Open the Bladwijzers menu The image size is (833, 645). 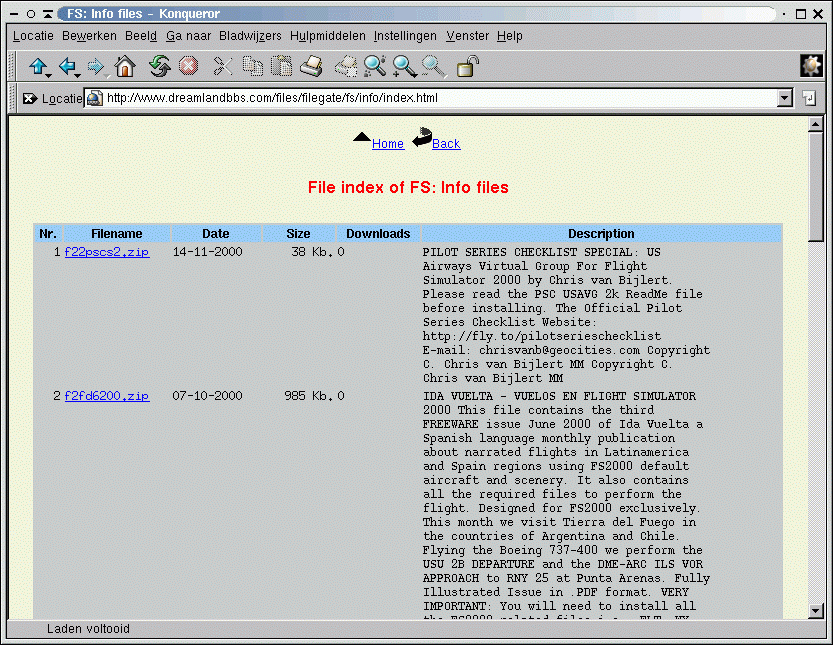[250, 36]
